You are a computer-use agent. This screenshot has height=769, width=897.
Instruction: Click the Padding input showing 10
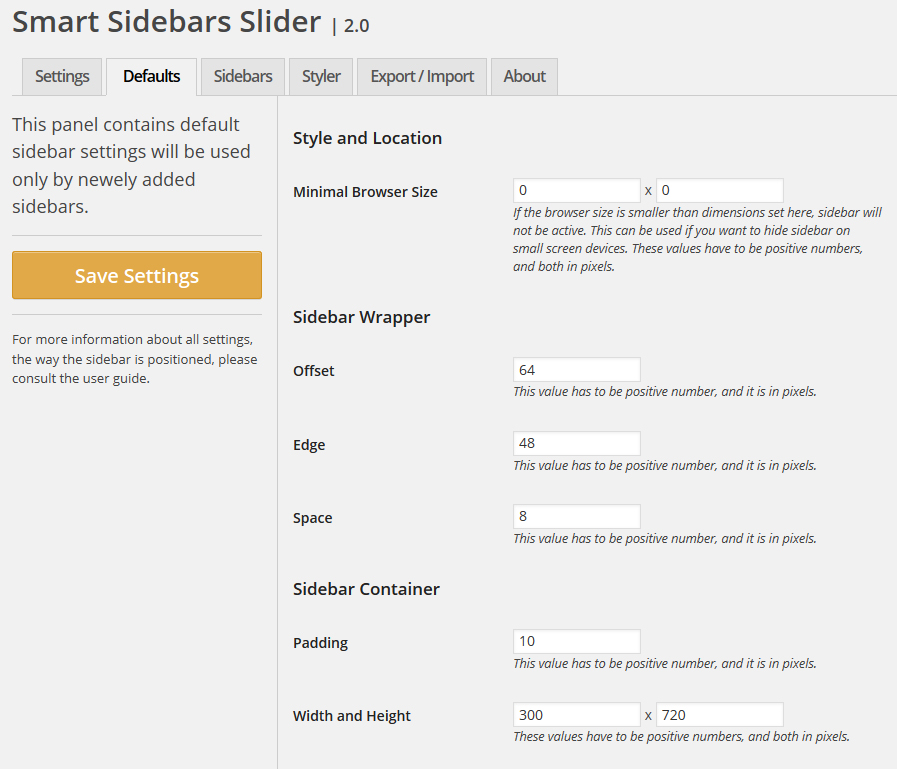pos(576,641)
